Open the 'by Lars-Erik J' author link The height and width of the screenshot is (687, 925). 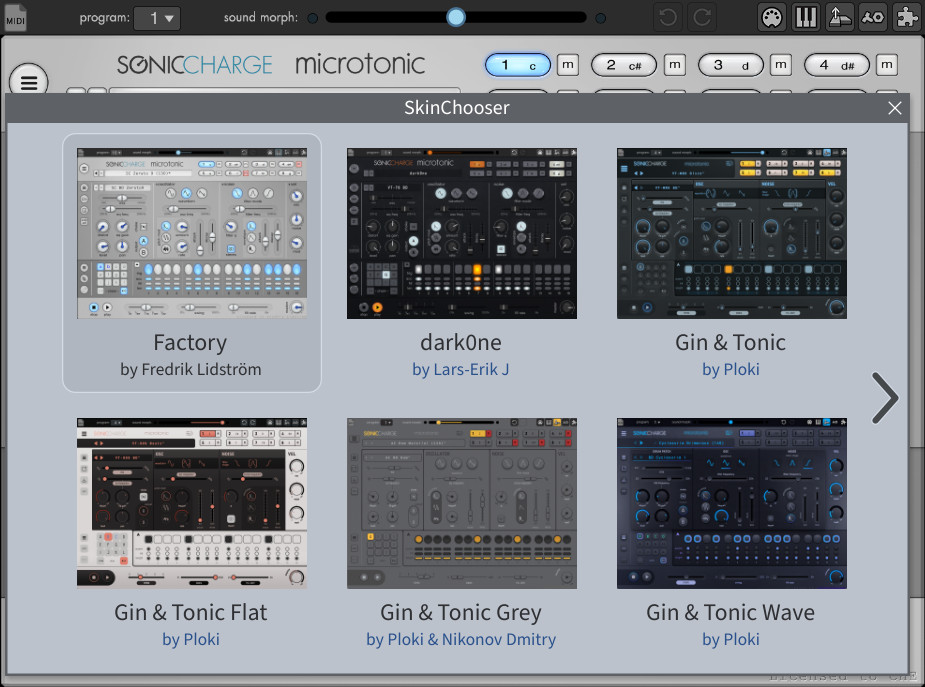tap(461, 370)
